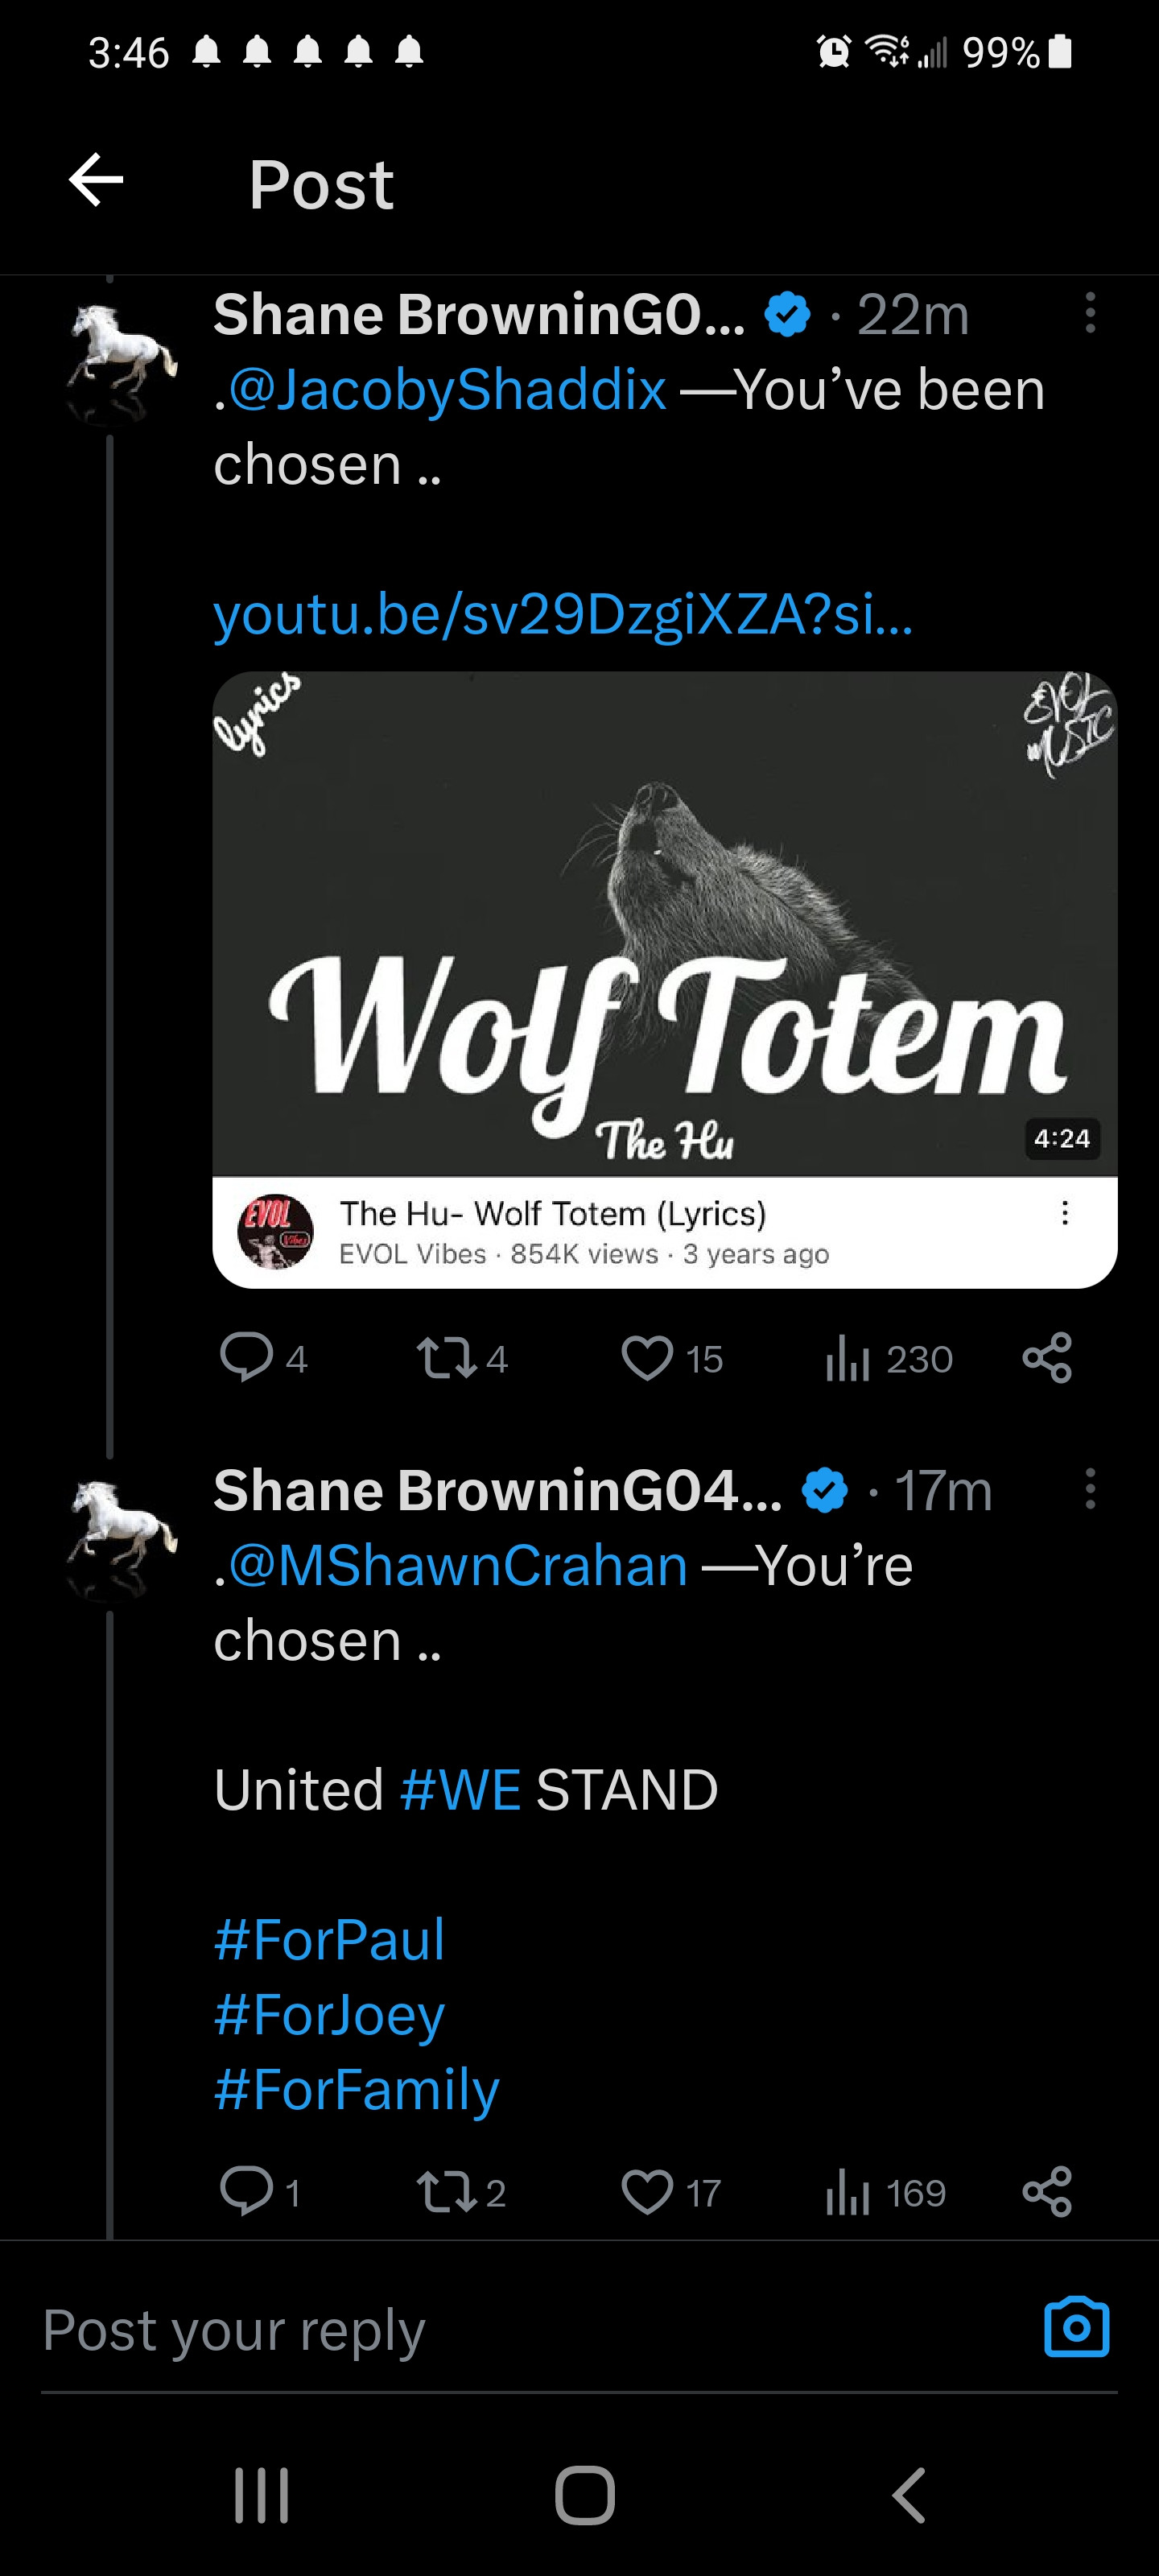Screen dimensions: 1159x2576
Task: Like the post with 17 likes
Action: pos(647,2191)
